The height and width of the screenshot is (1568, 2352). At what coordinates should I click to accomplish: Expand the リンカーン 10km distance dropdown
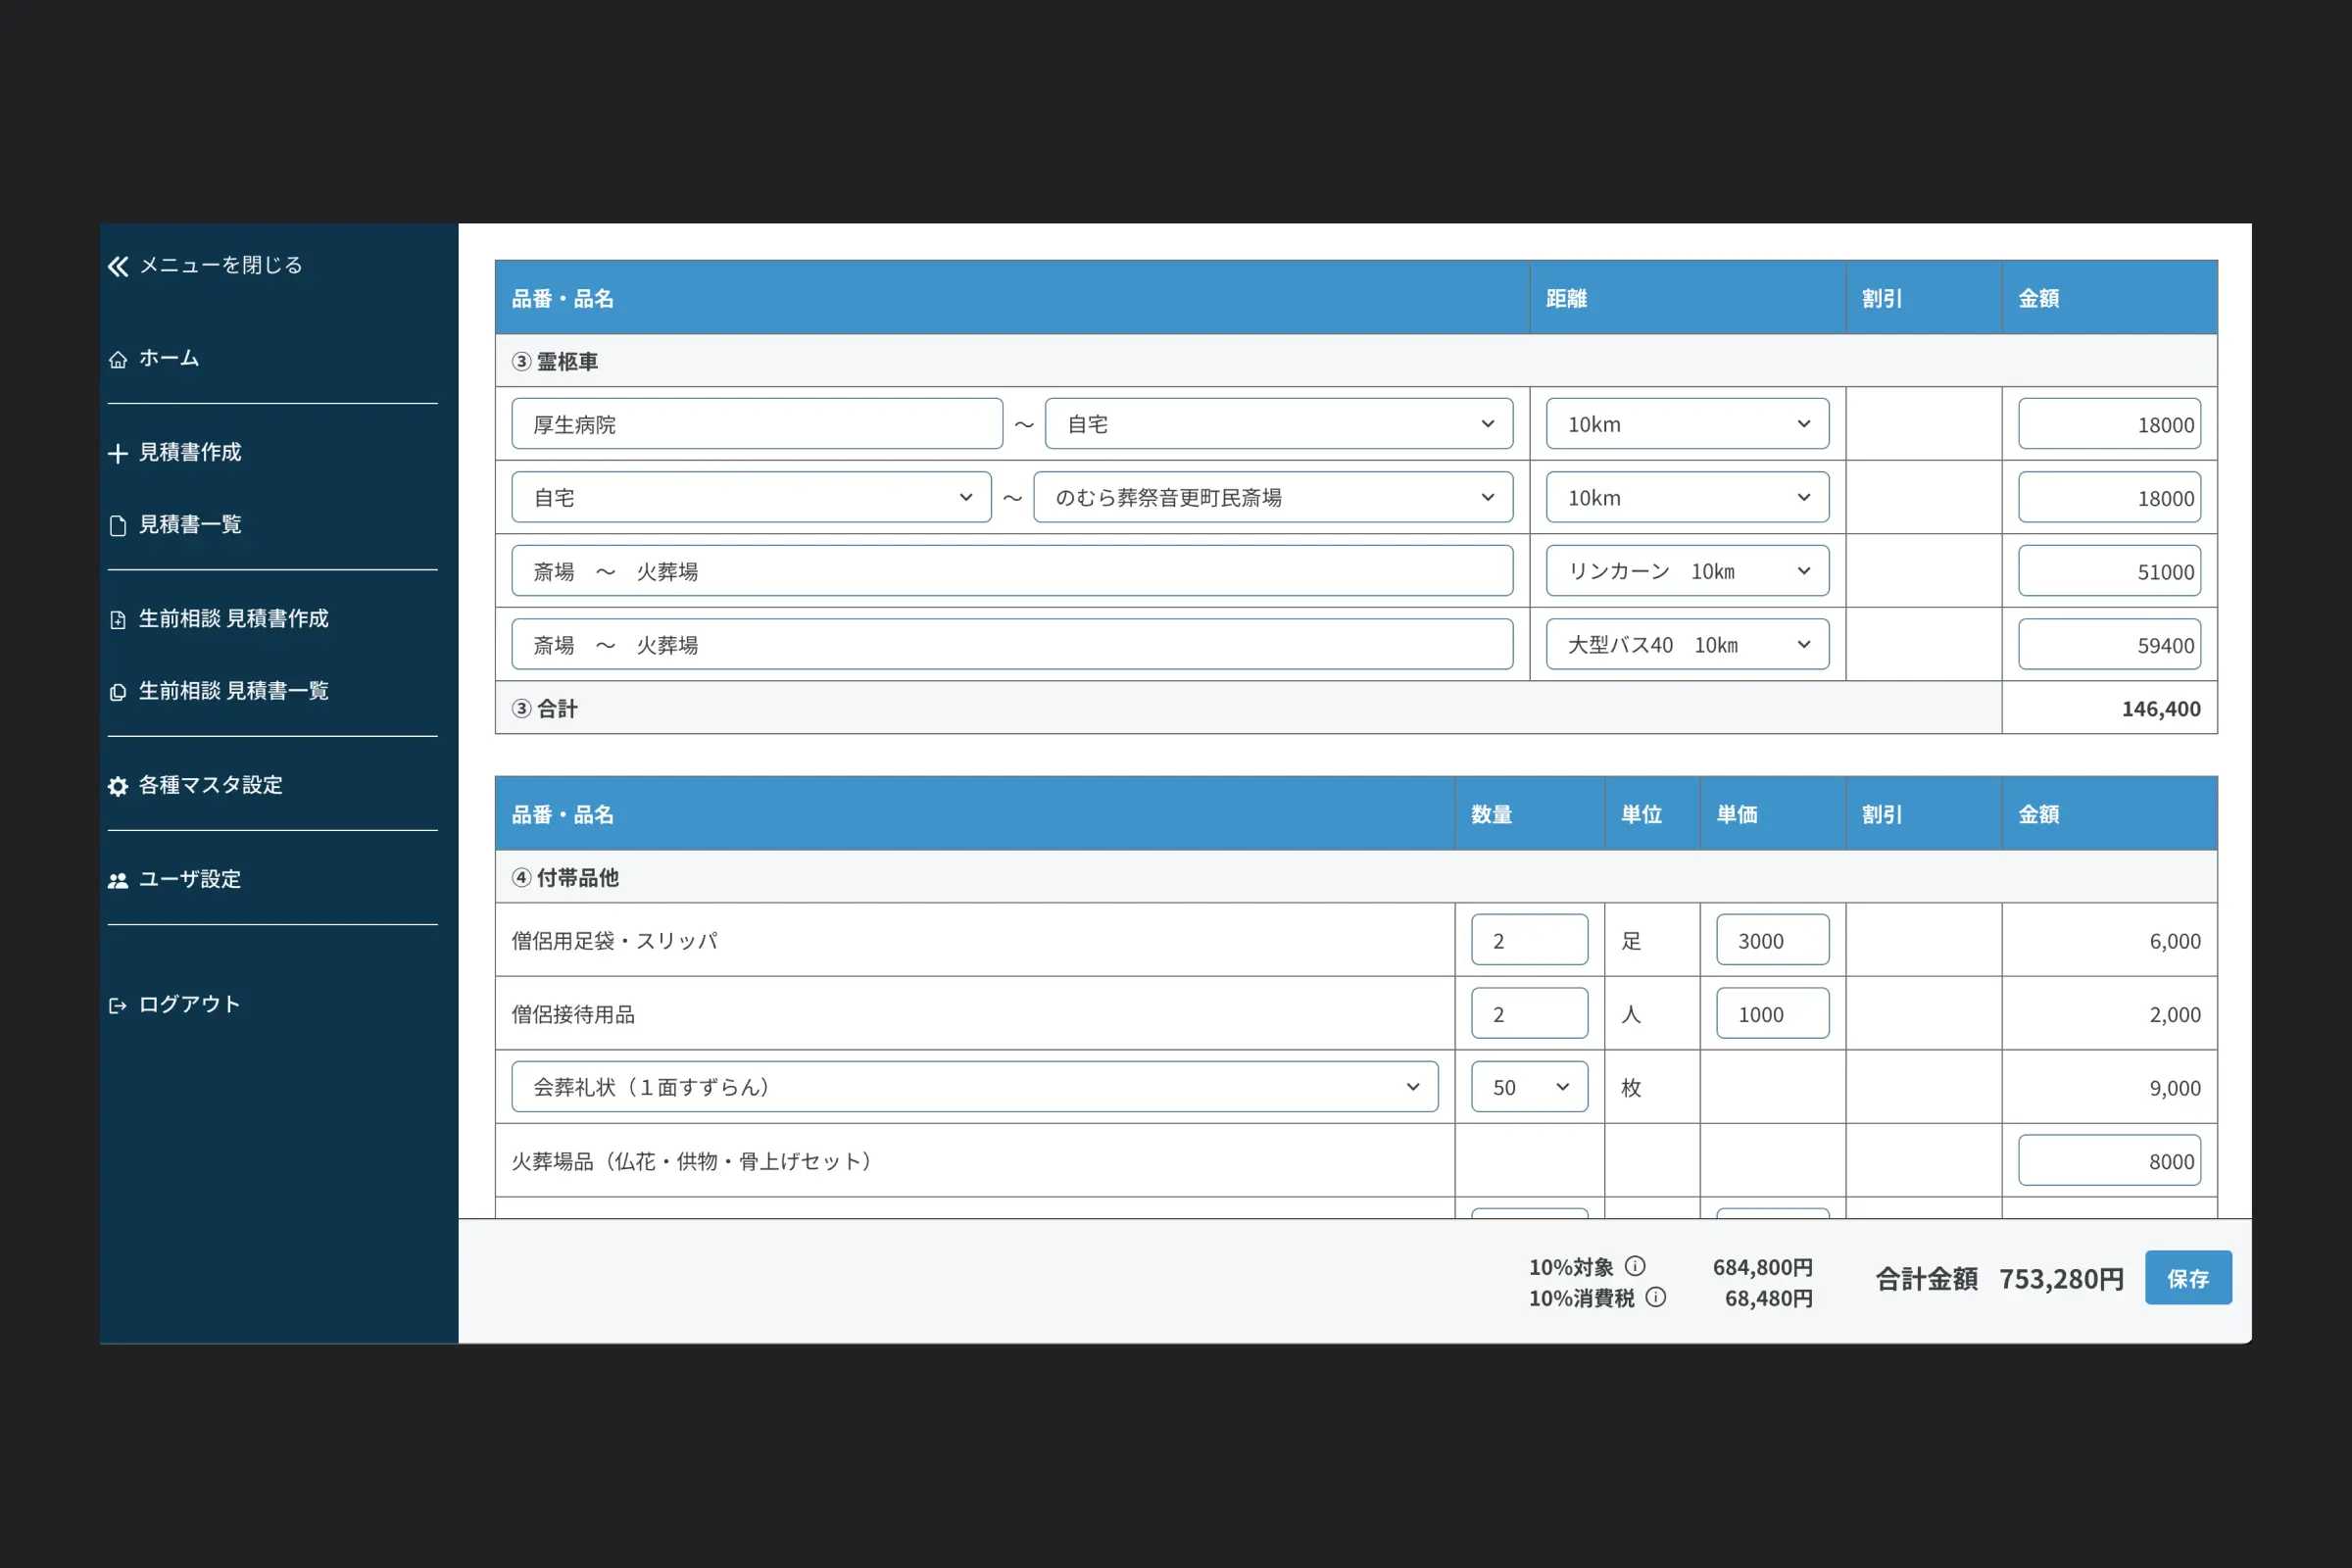[x=1687, y=571]
